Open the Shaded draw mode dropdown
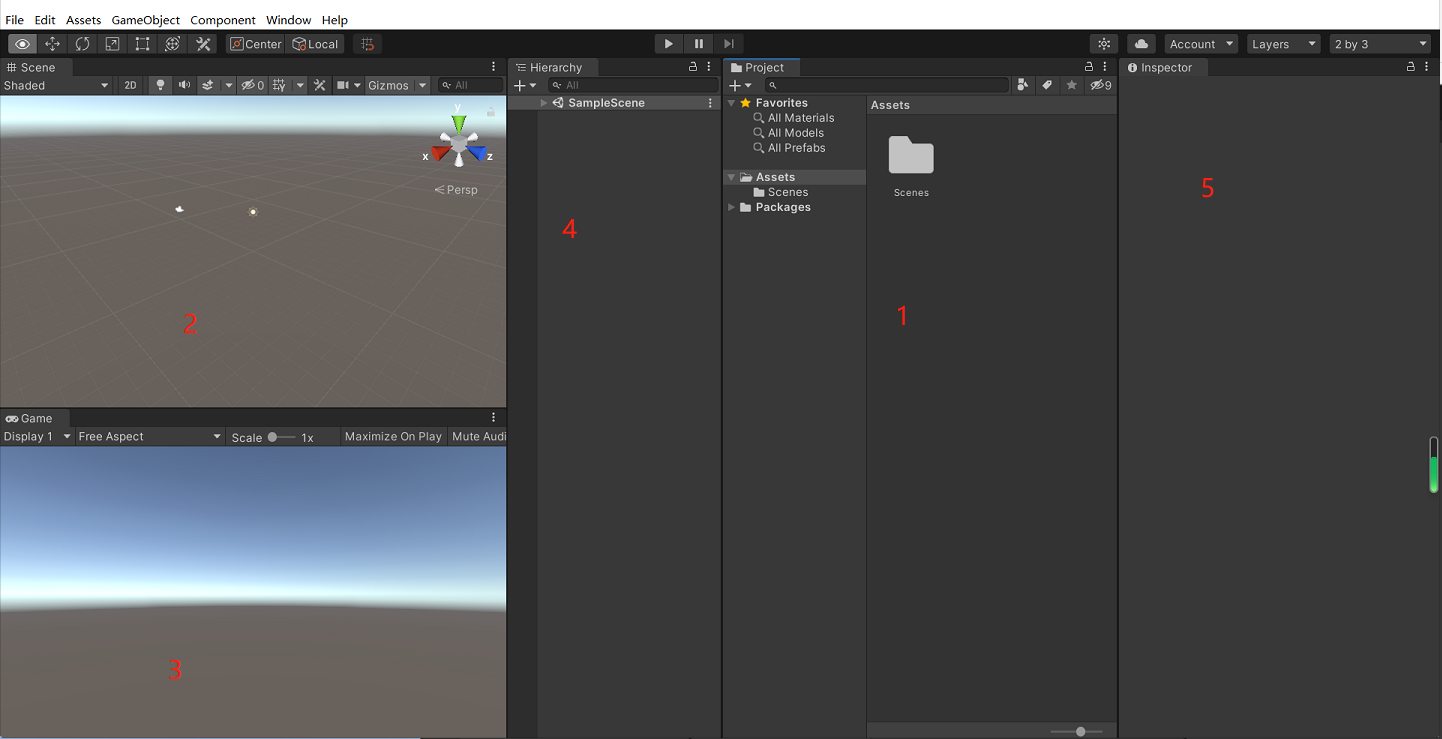The image size is (1442, 739). pyautogui.click(x=56, y=85)
